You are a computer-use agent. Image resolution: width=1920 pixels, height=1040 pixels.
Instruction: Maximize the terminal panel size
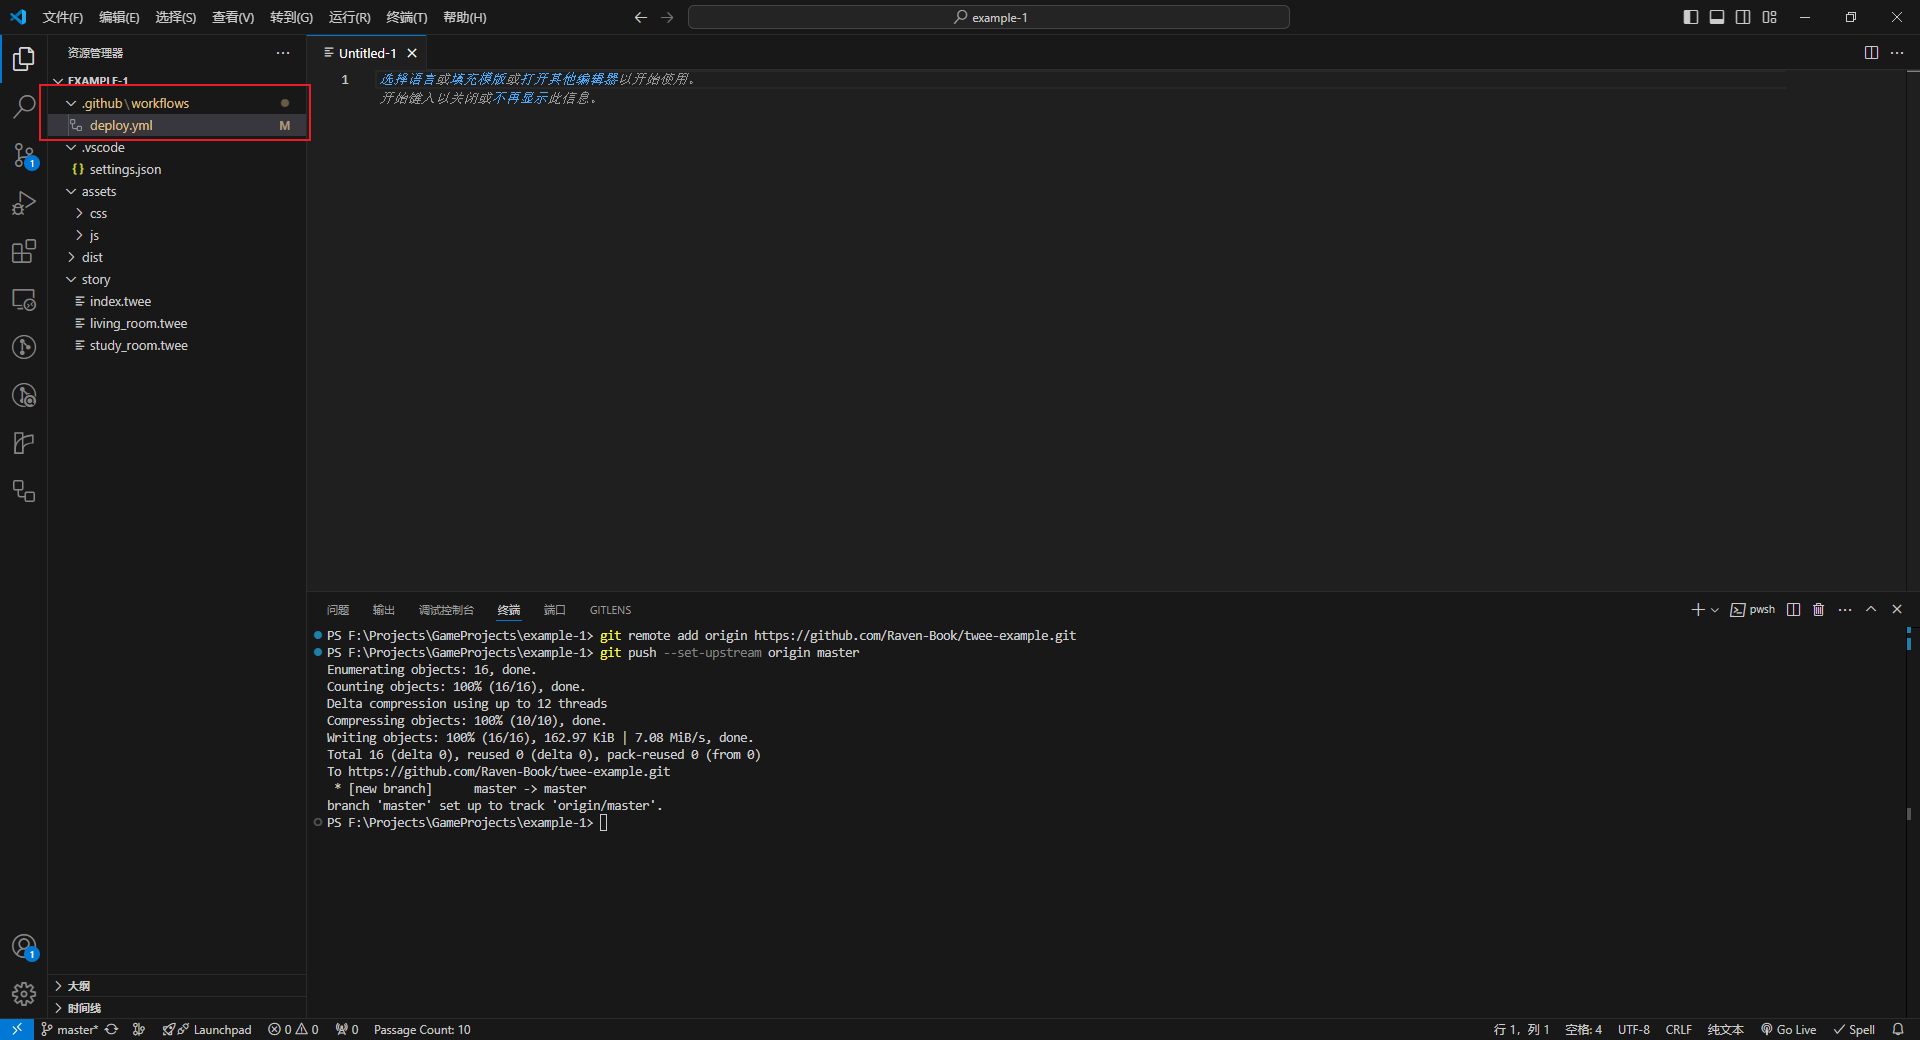click(1871, 610)
